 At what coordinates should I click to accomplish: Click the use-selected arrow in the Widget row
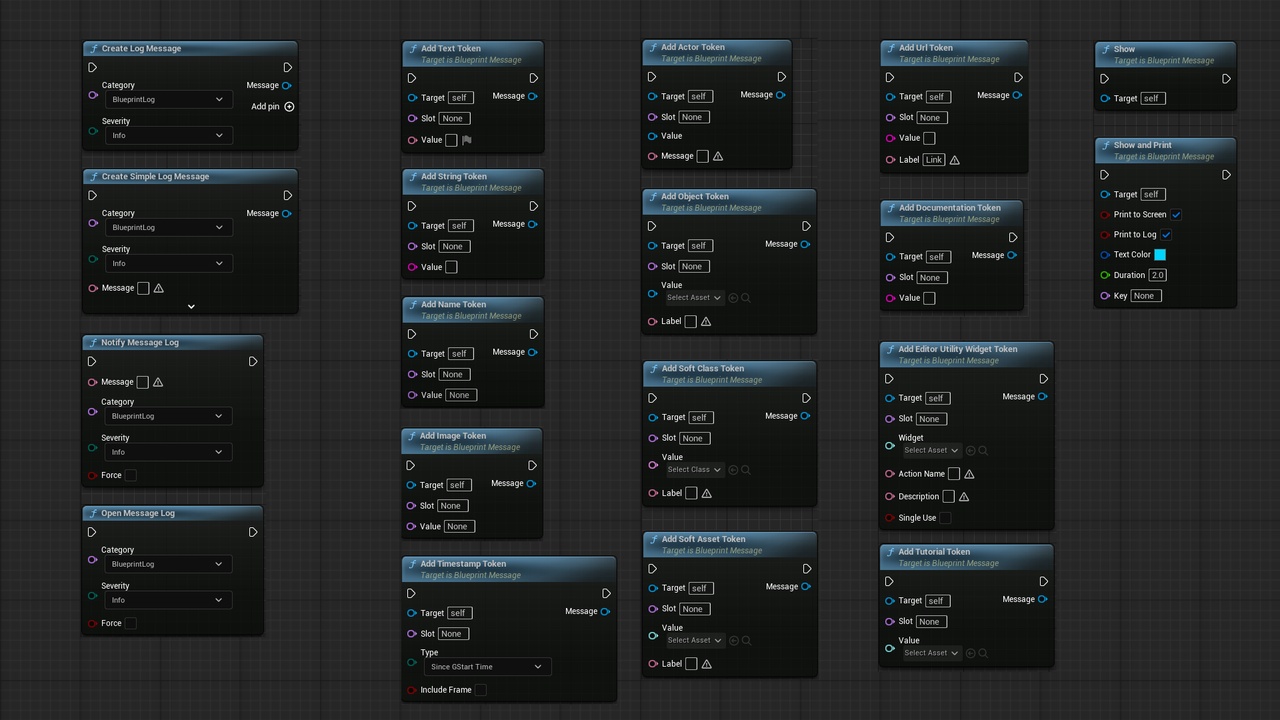[970, 451]
